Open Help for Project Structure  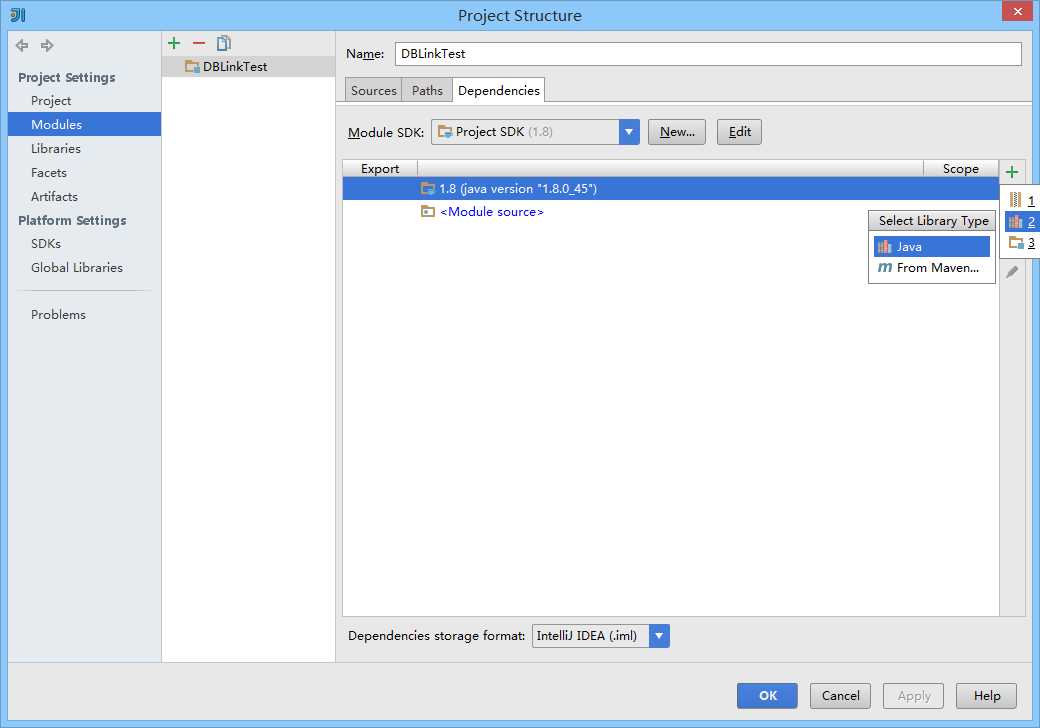[x=986, y=696]
